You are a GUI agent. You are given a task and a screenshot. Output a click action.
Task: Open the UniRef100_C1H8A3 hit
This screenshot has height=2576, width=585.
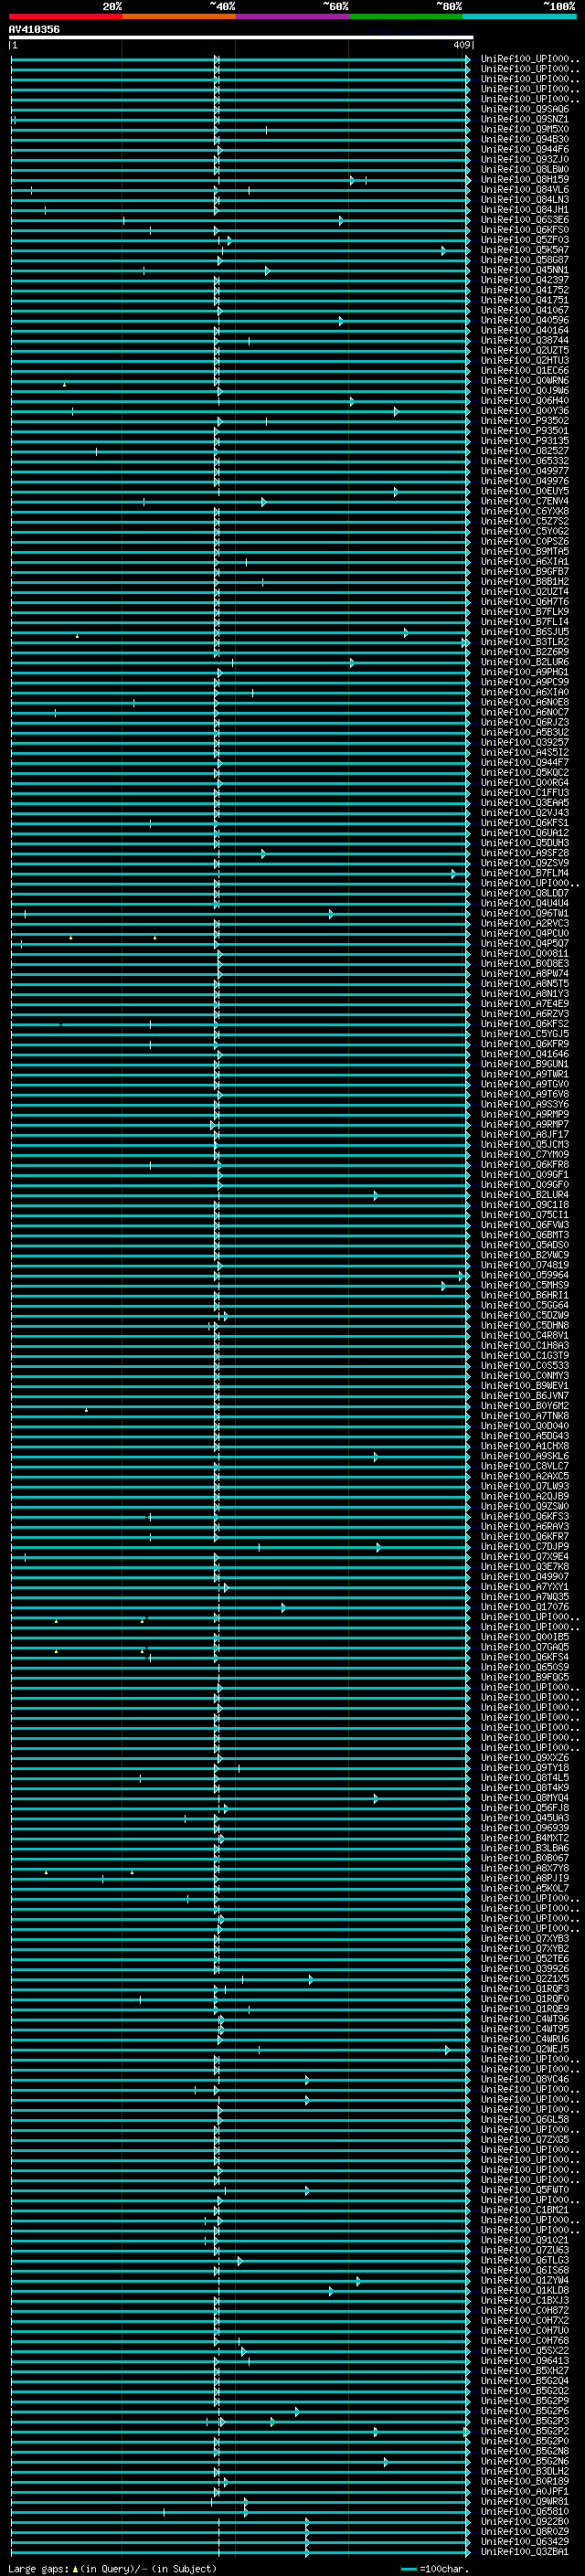[x=525, y=1346]
